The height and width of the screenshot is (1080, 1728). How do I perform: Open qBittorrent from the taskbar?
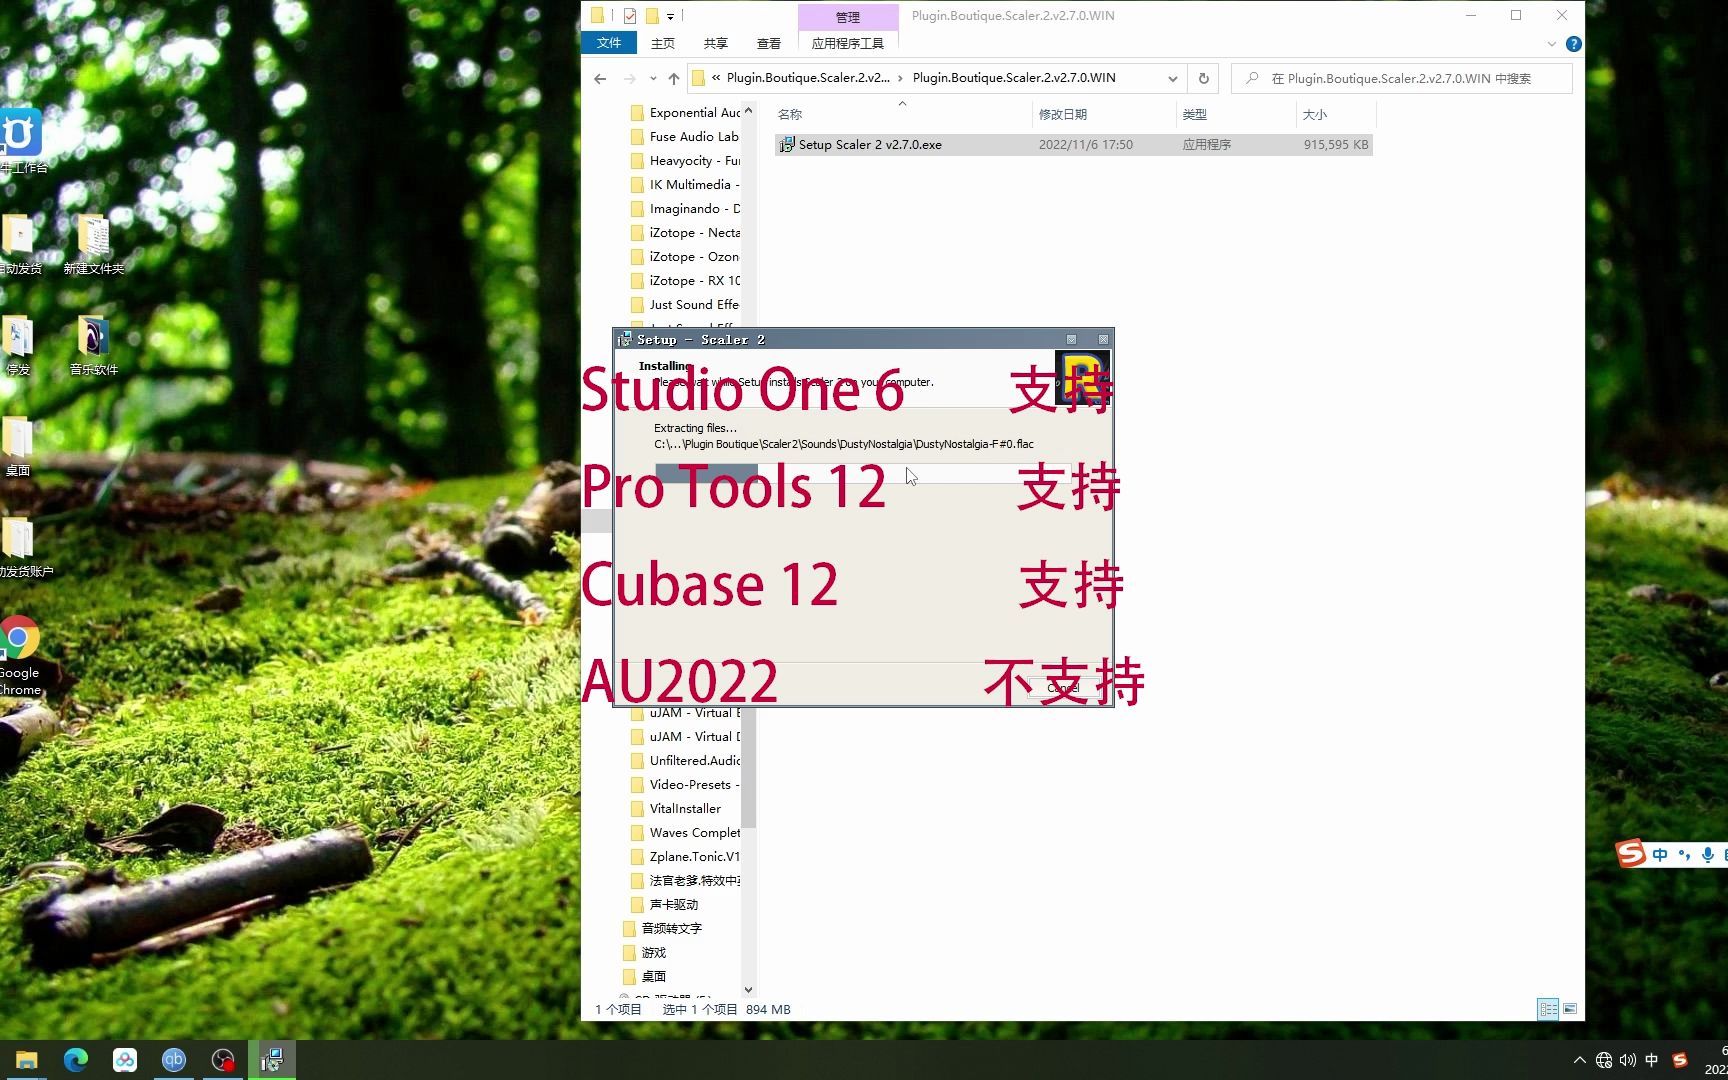pyautogui.click(x=174, y=1059)
